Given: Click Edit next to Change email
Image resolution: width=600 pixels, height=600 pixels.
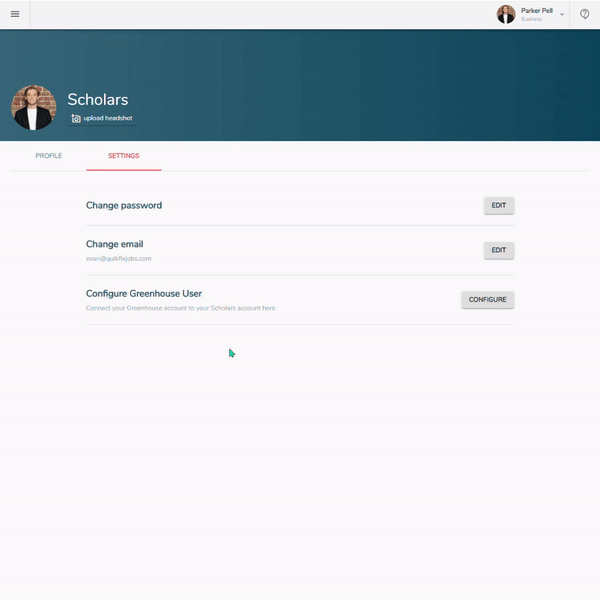Looking at the screenshot, I should (x=499, y=250).
